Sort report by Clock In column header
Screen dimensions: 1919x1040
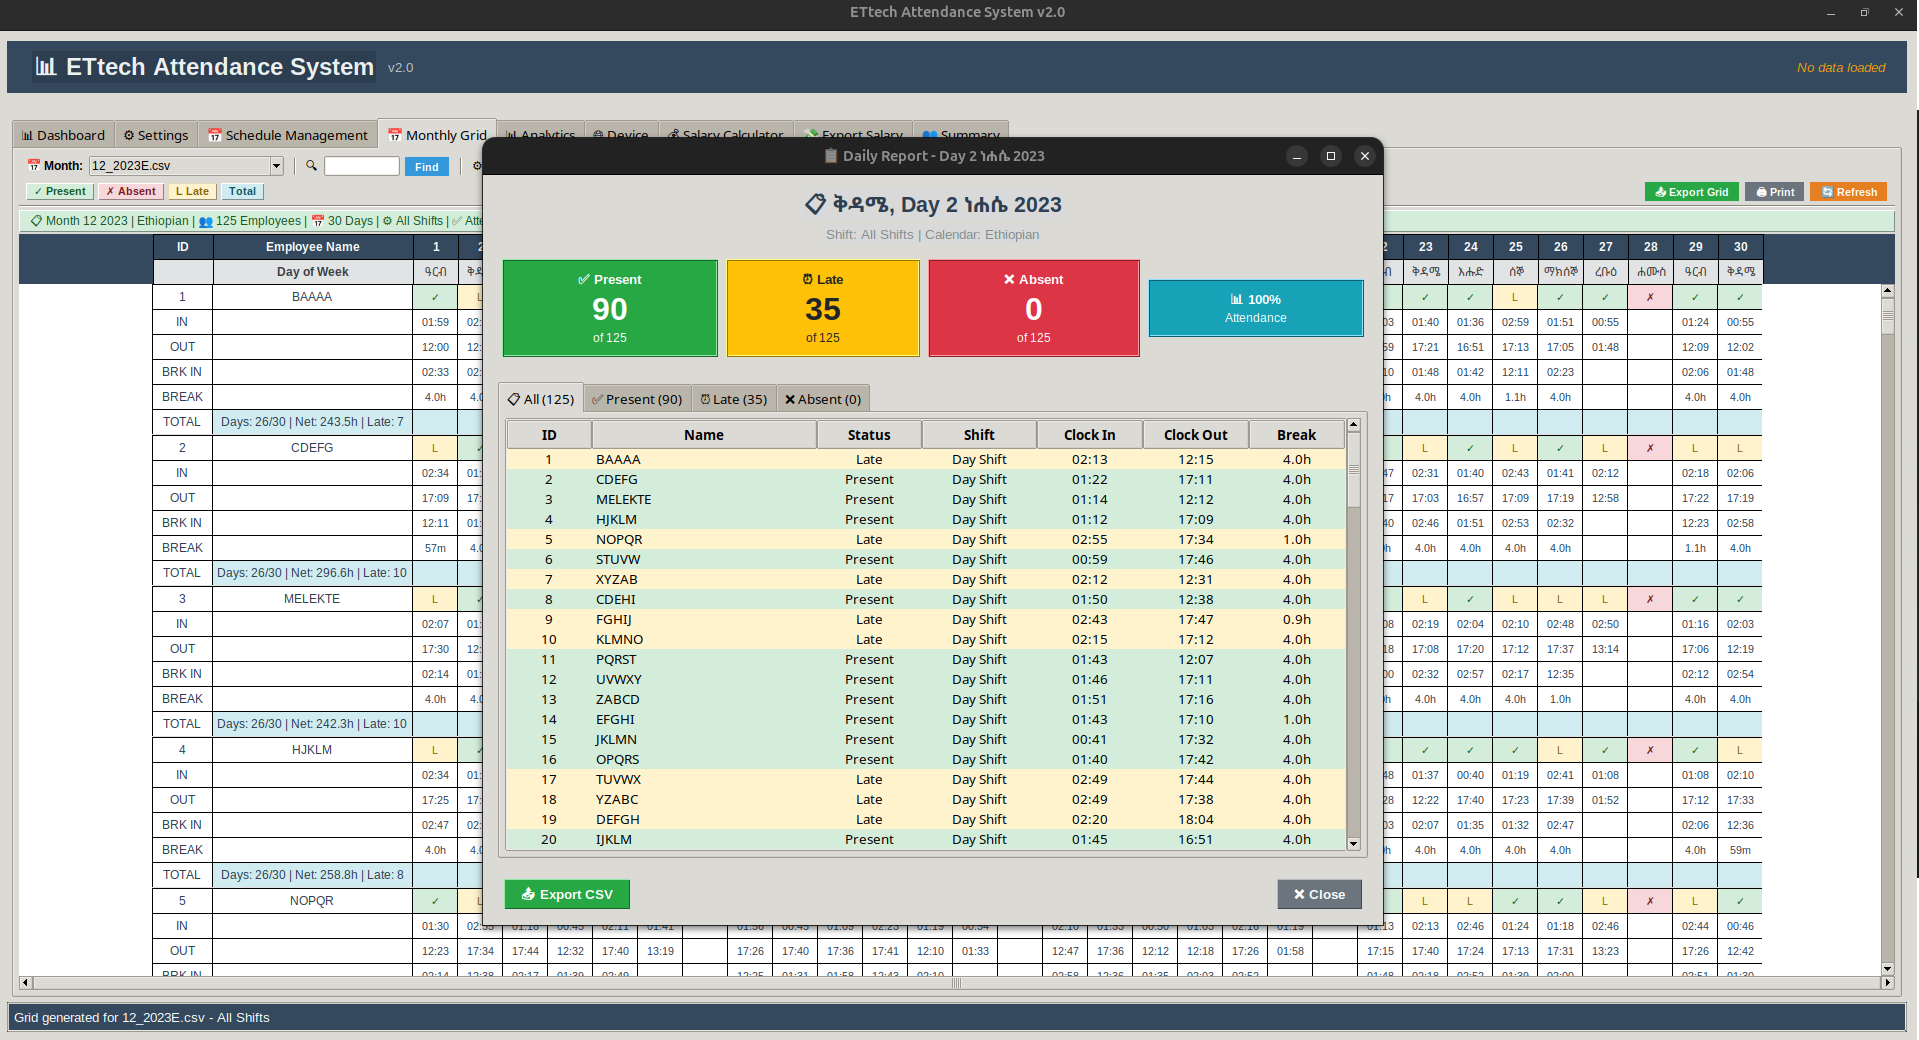click(1089, 435)
